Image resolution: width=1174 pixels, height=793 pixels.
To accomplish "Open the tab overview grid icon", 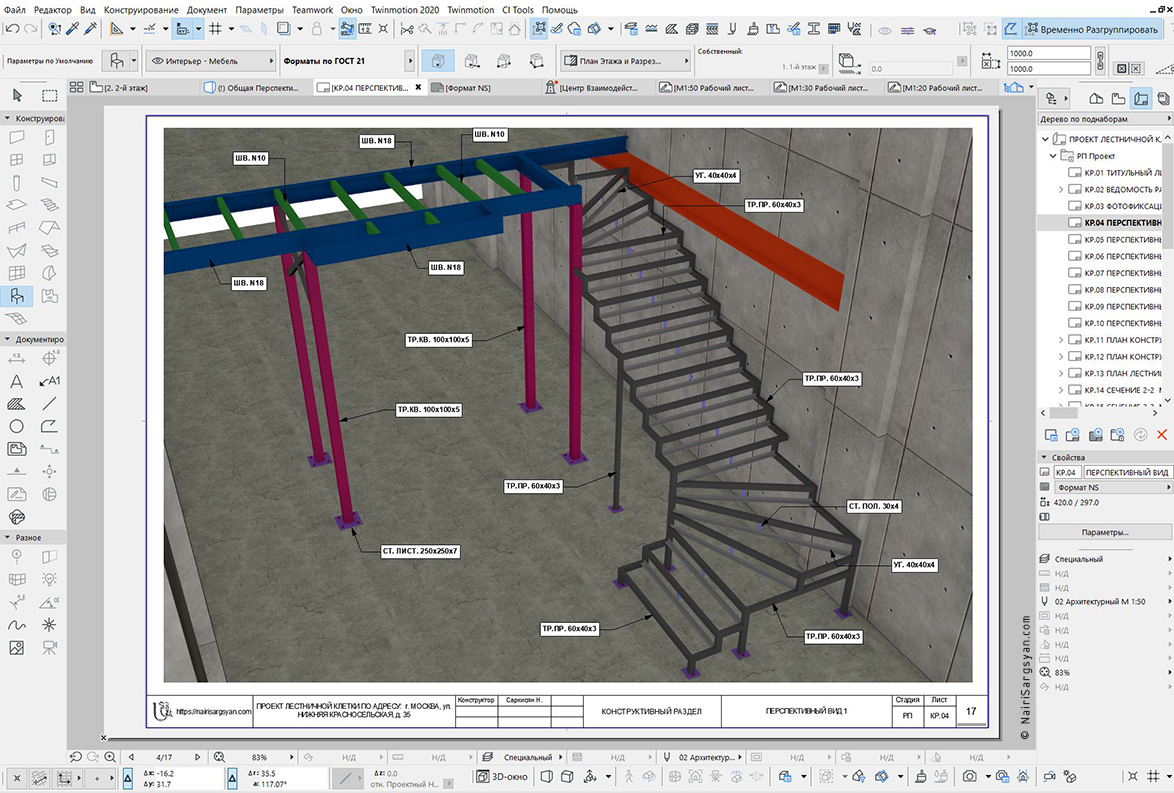I will coord(76,87).
